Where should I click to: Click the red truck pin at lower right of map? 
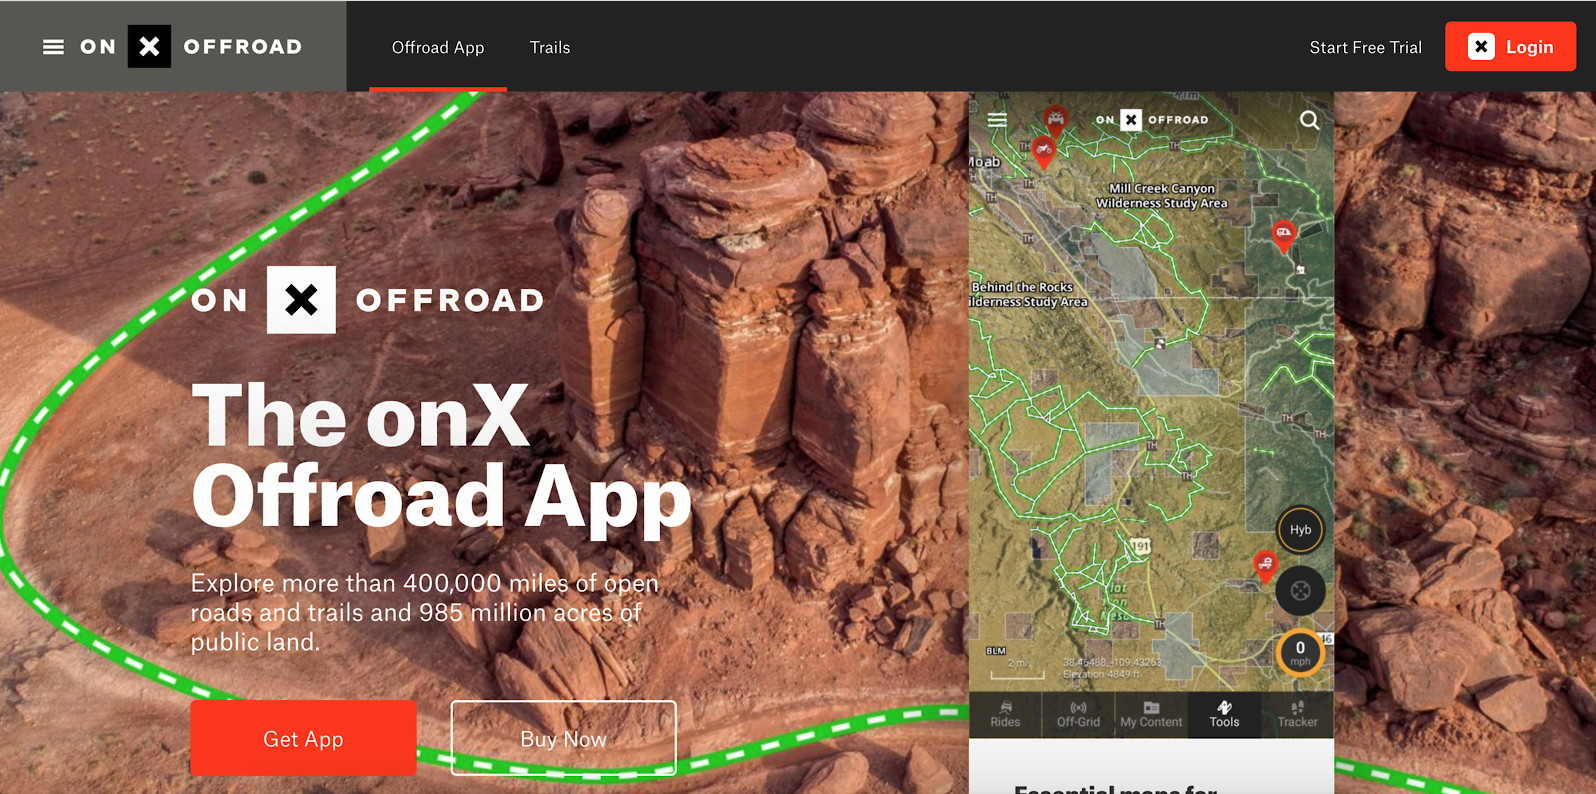click(1265, 566)
